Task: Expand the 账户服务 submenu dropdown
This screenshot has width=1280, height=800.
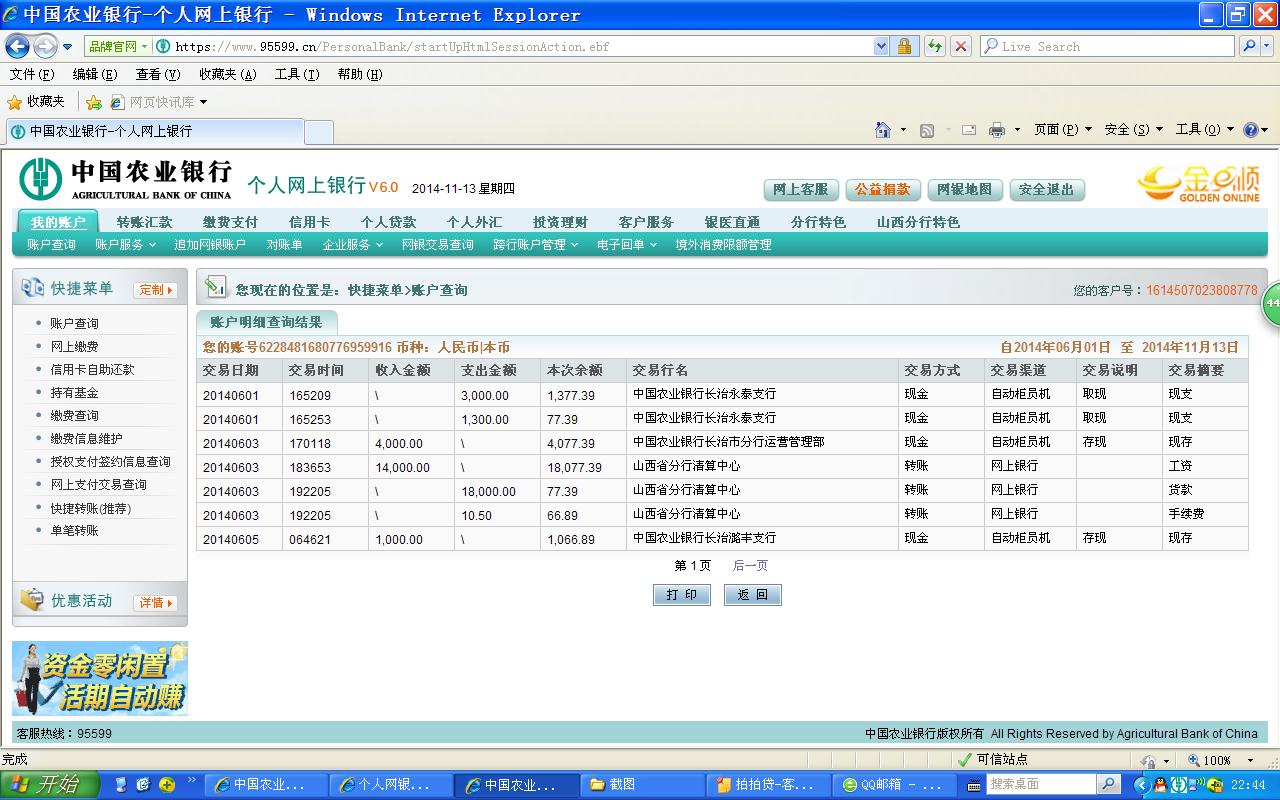Action: (125, 245)
